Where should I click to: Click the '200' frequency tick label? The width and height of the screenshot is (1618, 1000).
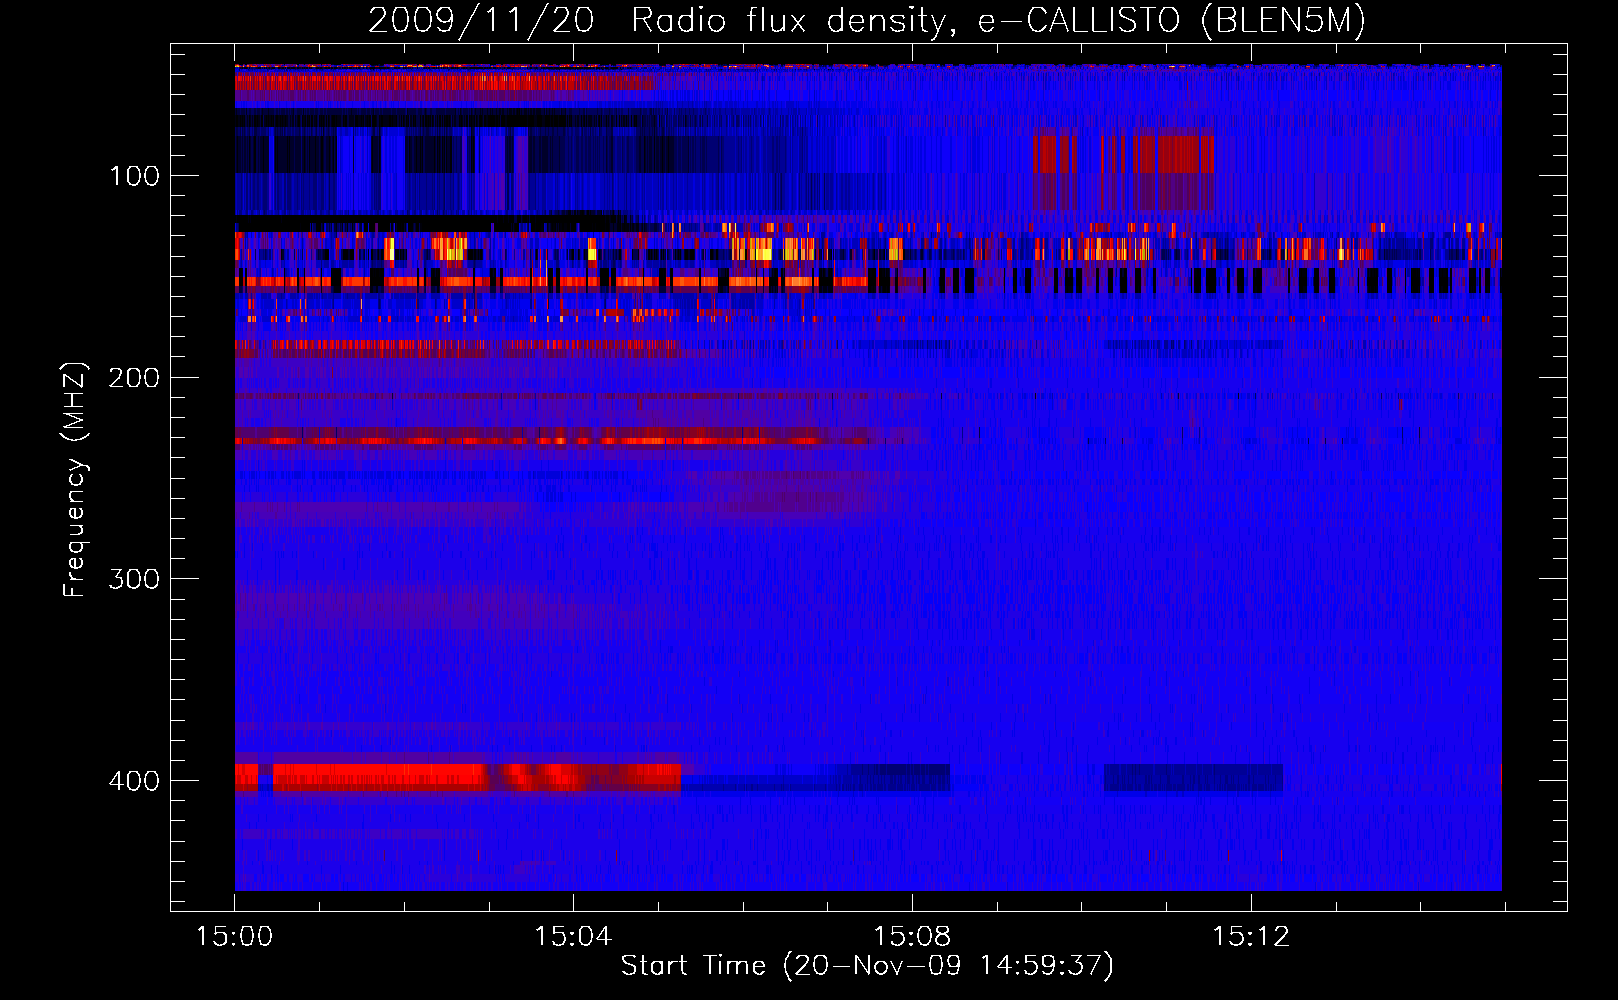point(135,378)
